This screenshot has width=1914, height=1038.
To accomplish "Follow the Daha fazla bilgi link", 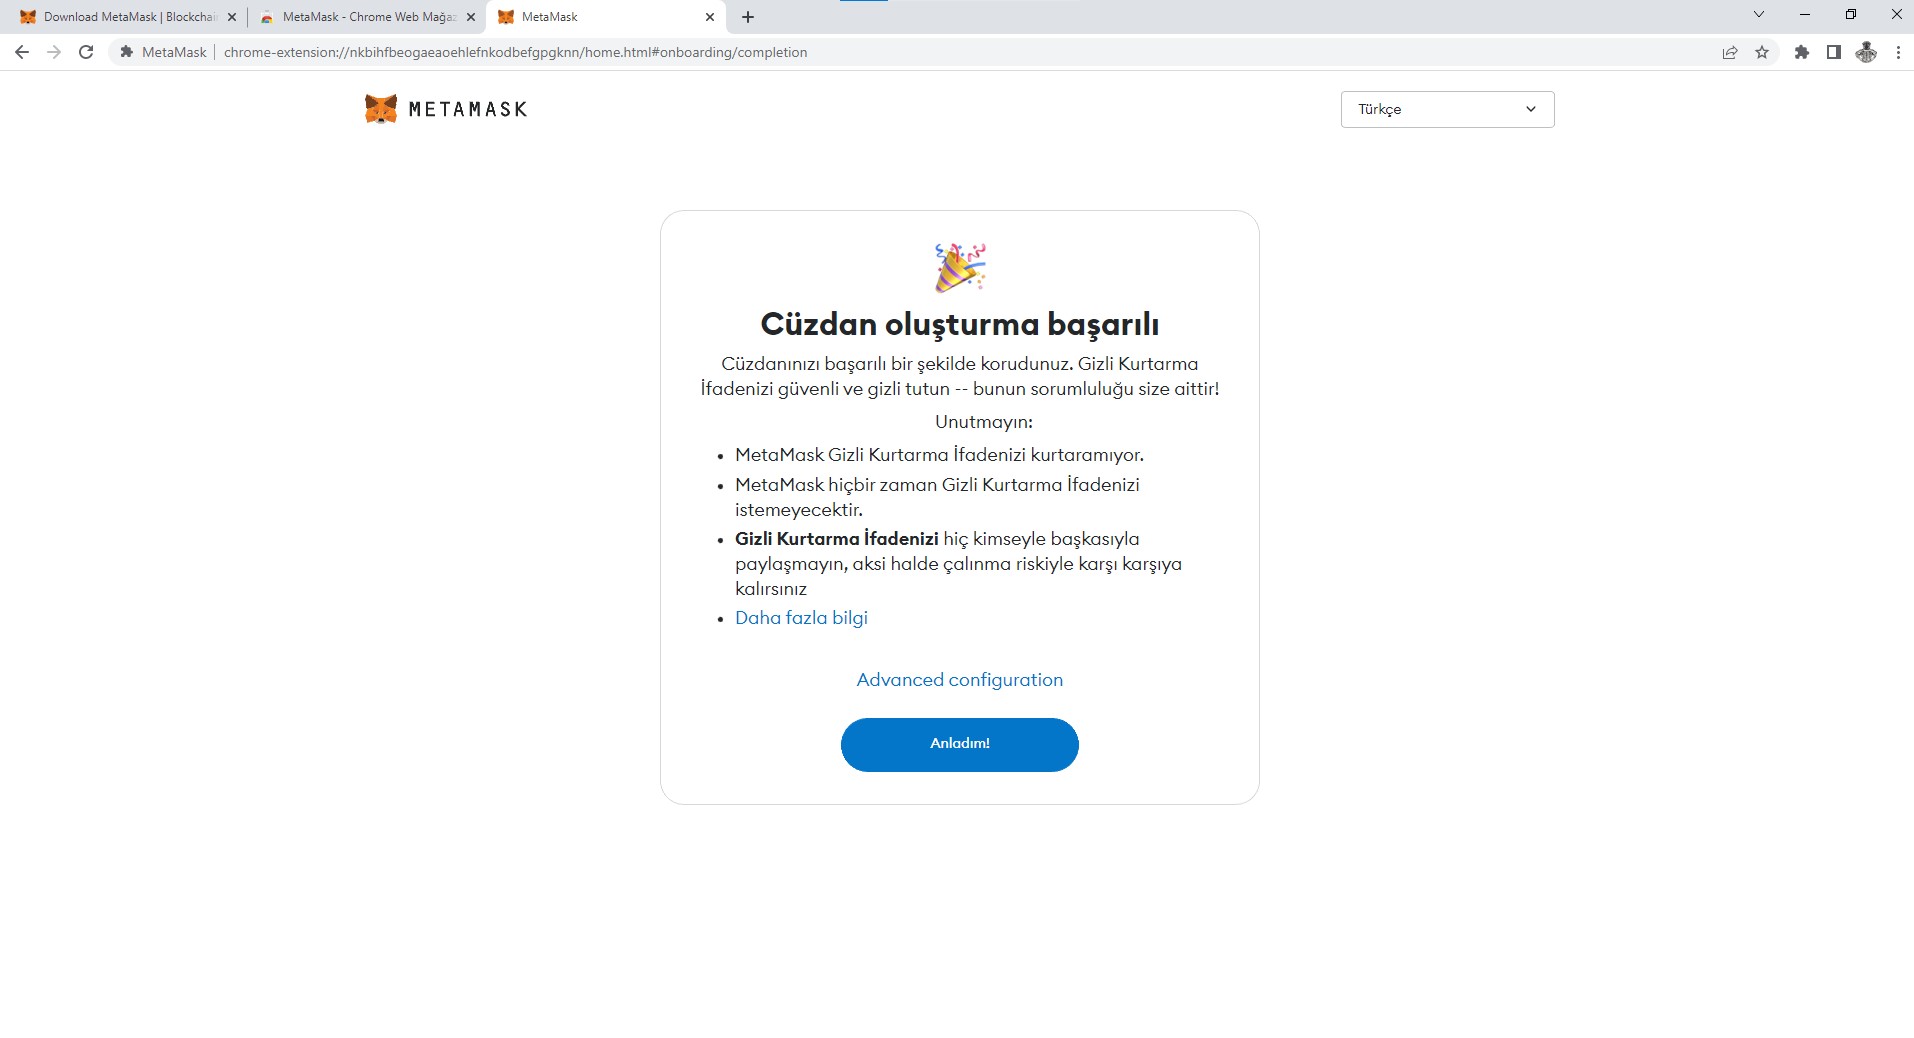I will pos(801,618).
